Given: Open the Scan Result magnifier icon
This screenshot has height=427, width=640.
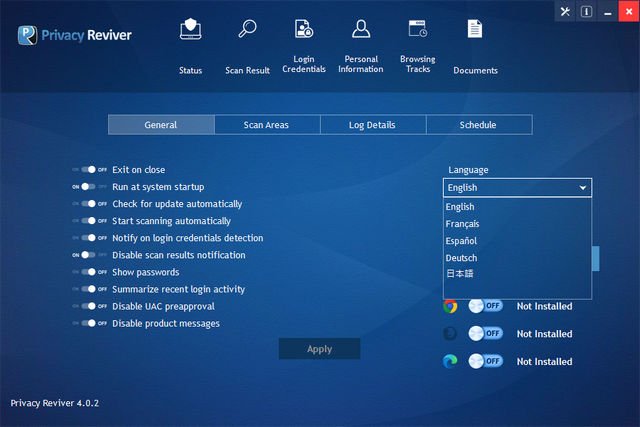Looking at the screenshot, I should point(247,30).
